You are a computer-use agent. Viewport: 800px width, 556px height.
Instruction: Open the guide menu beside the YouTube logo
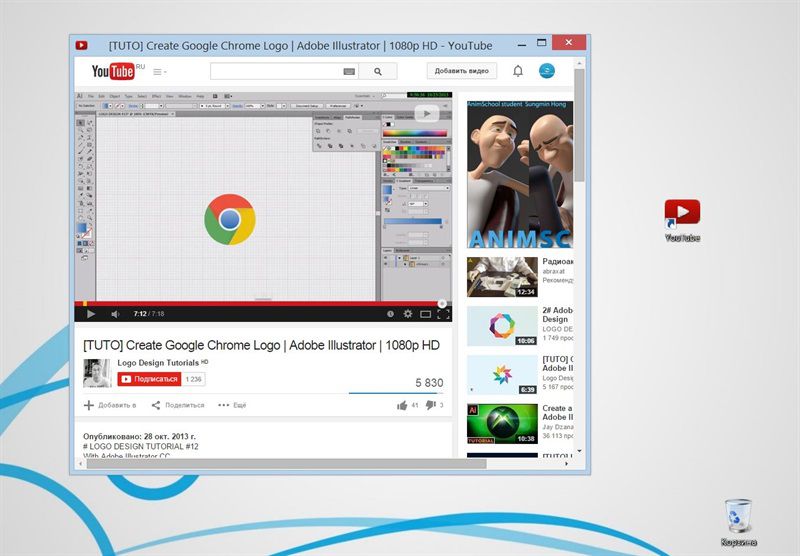click(x=160, y=72)
